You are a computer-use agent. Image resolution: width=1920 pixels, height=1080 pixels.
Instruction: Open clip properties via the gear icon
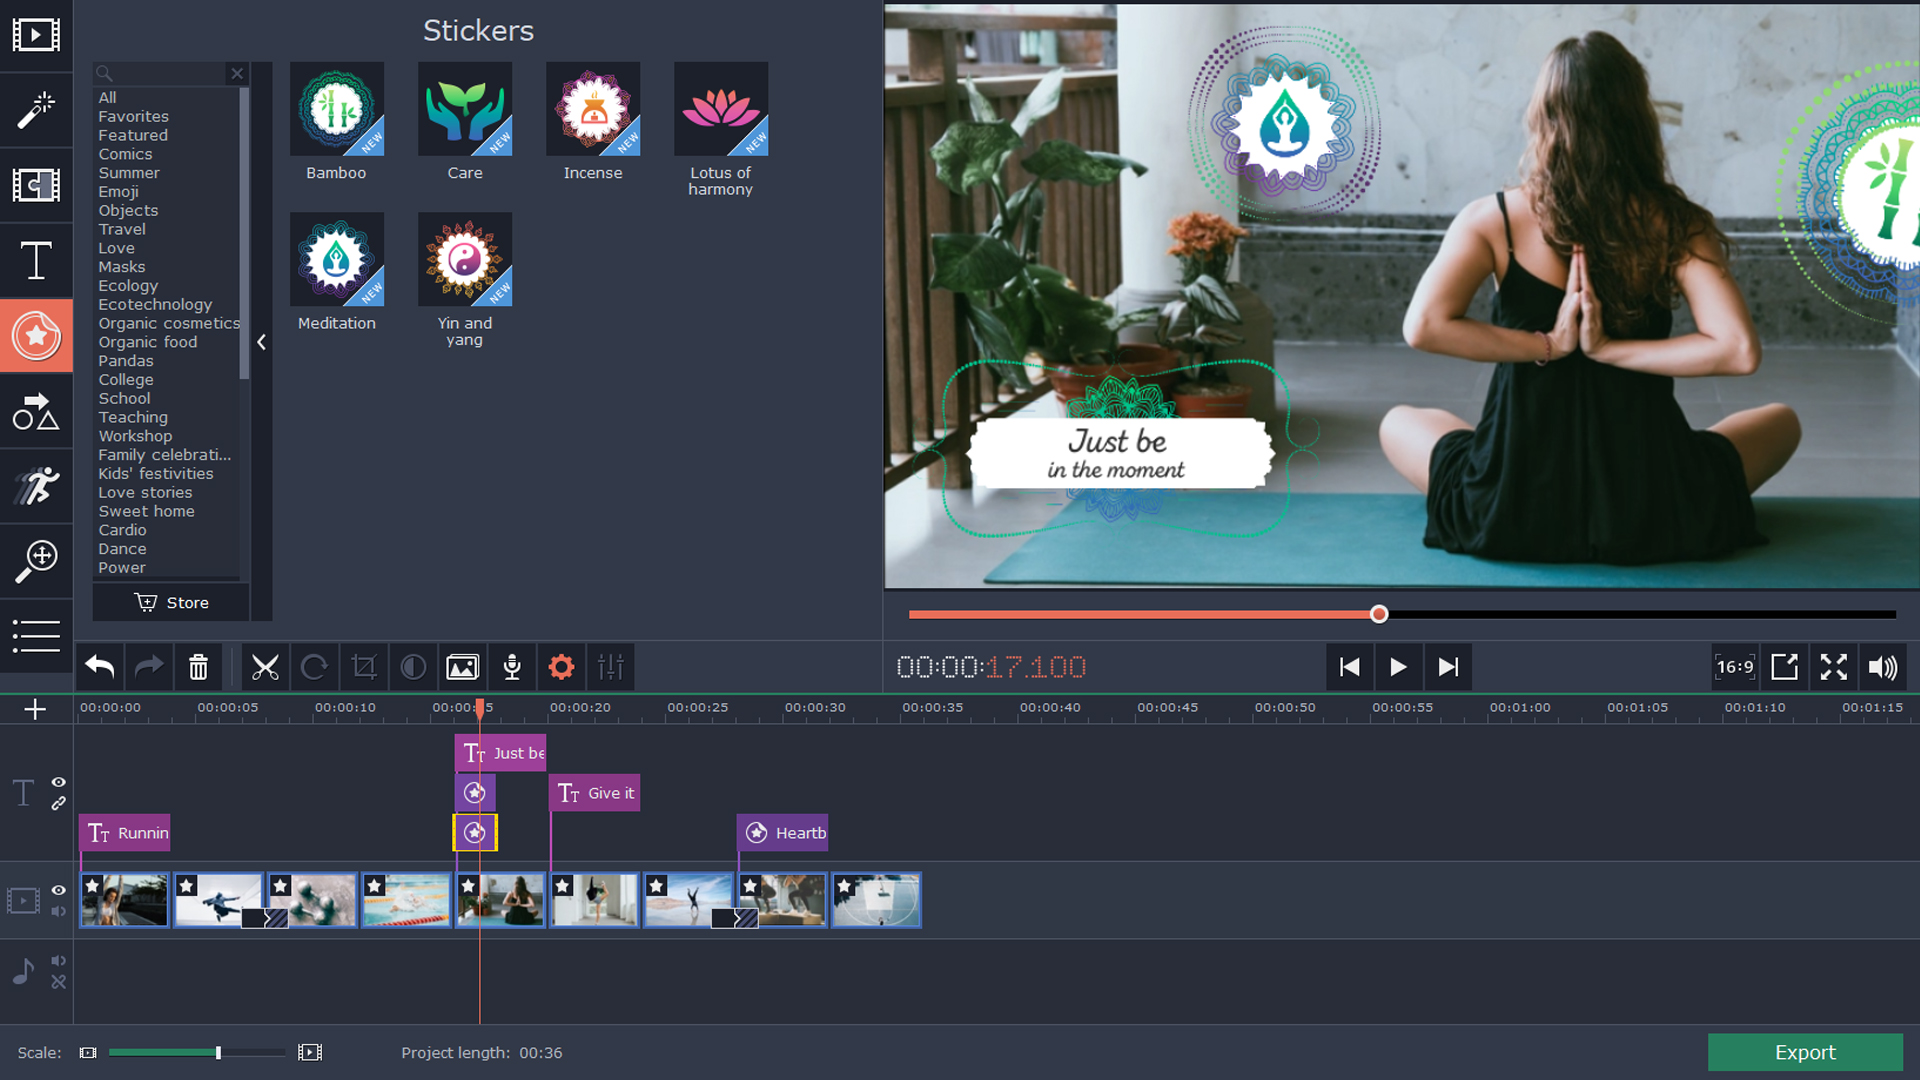(561, 667)
